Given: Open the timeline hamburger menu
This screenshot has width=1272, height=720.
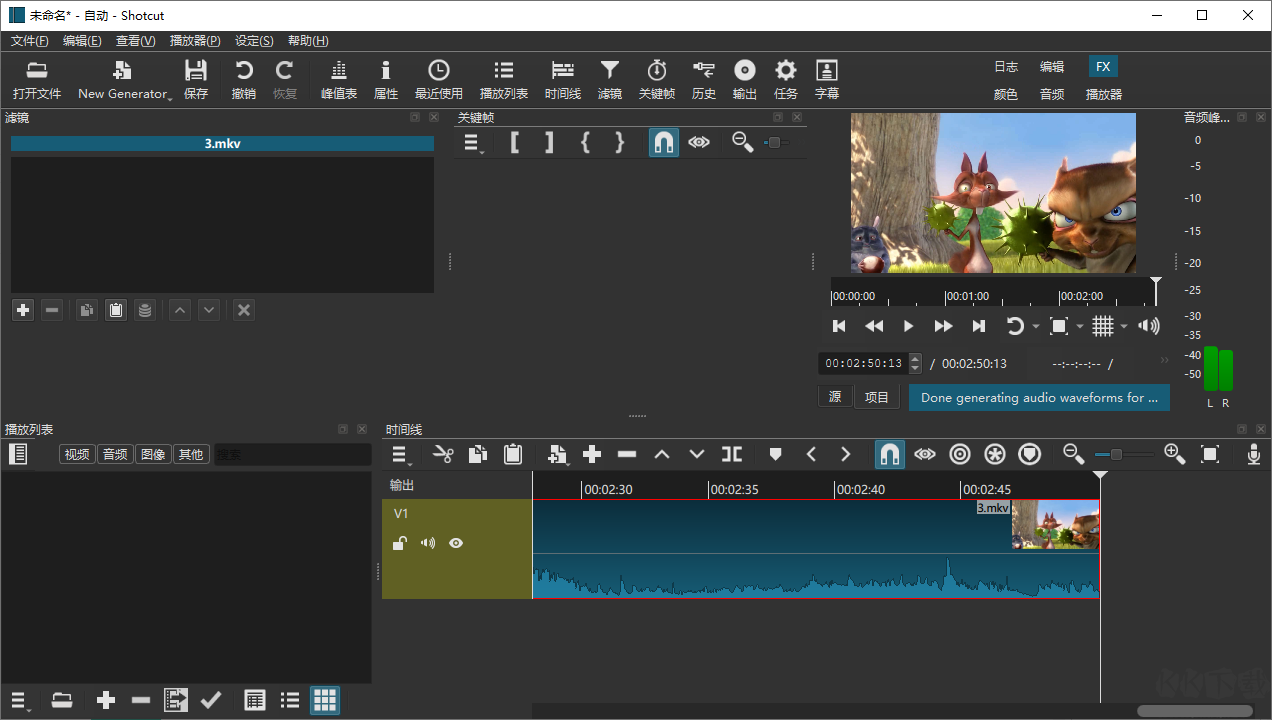Looking at the screenshot, I should [401, 454].
